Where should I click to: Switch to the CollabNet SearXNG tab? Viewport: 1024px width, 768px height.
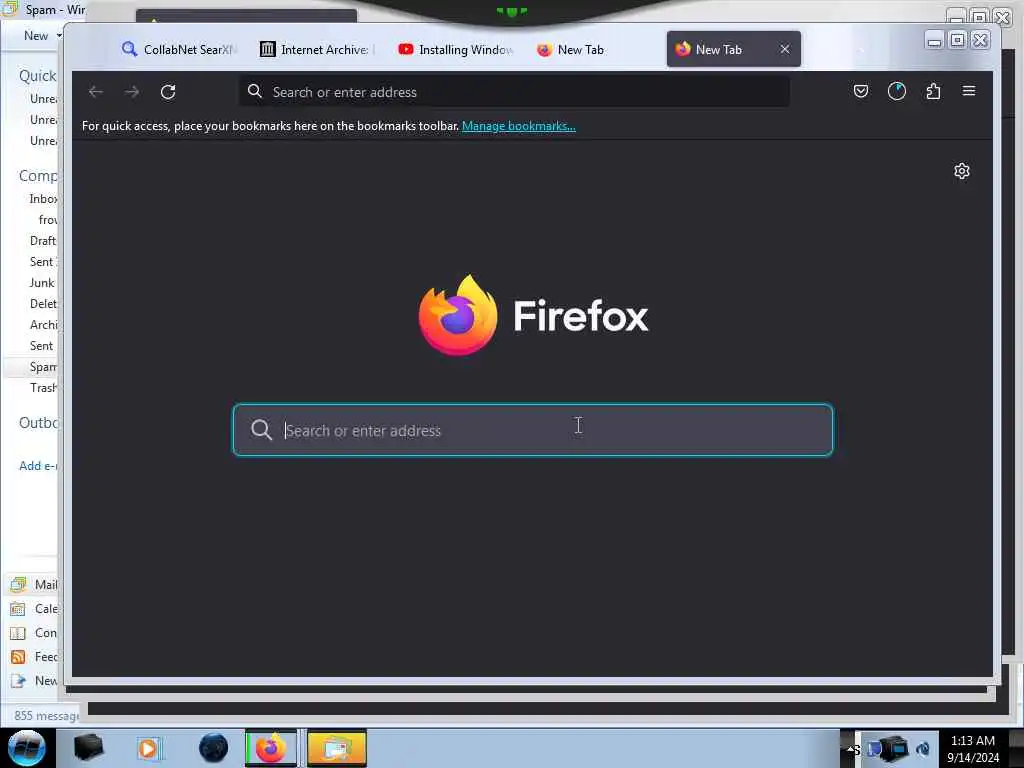tap(179, 50)
